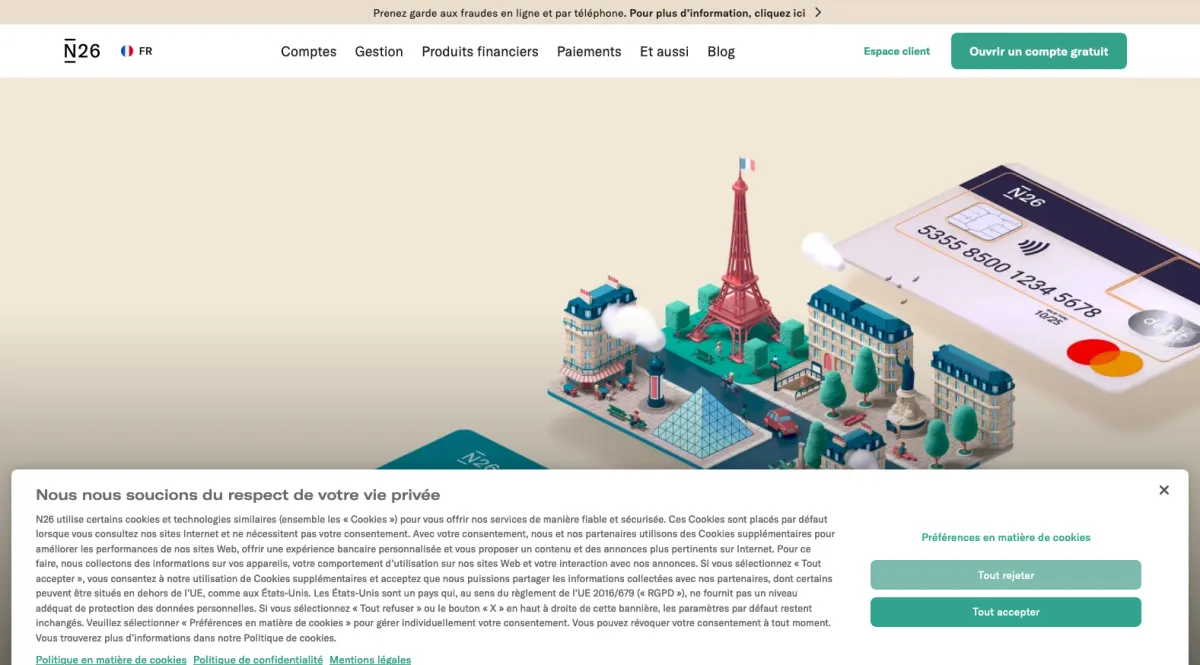The height and width of the screenshot is (665, 1200).
Task: Expand the Gestion menu
Action: coord(379,51)
